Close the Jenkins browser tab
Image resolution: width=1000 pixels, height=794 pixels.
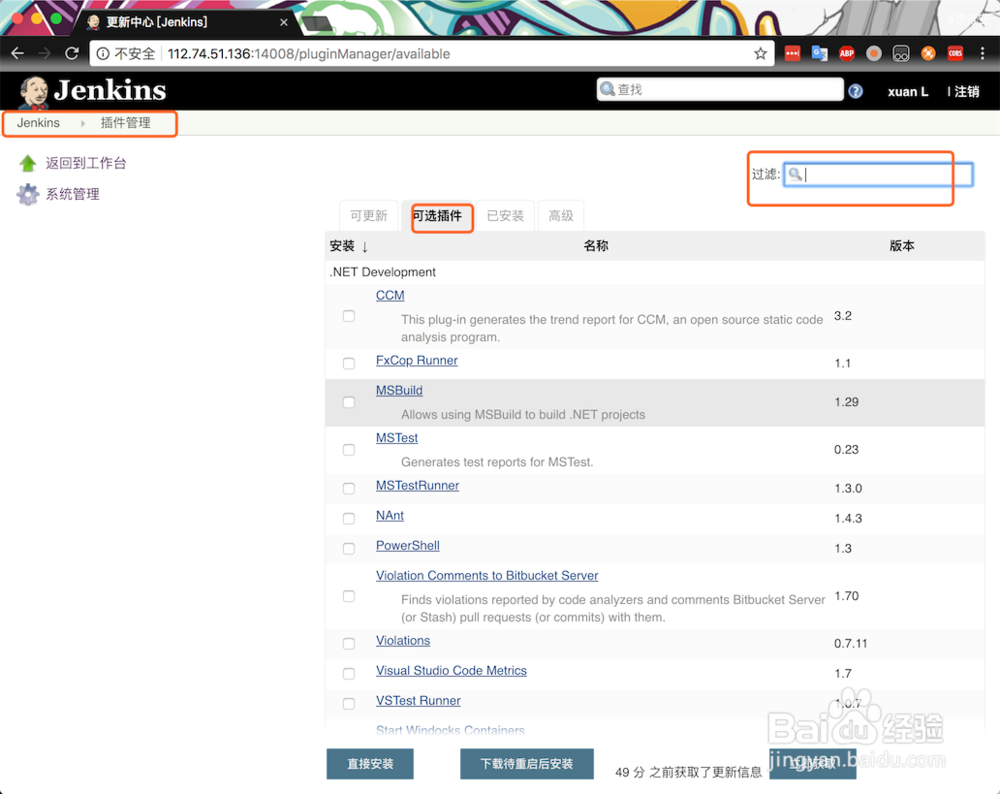(x=284, y=22)
